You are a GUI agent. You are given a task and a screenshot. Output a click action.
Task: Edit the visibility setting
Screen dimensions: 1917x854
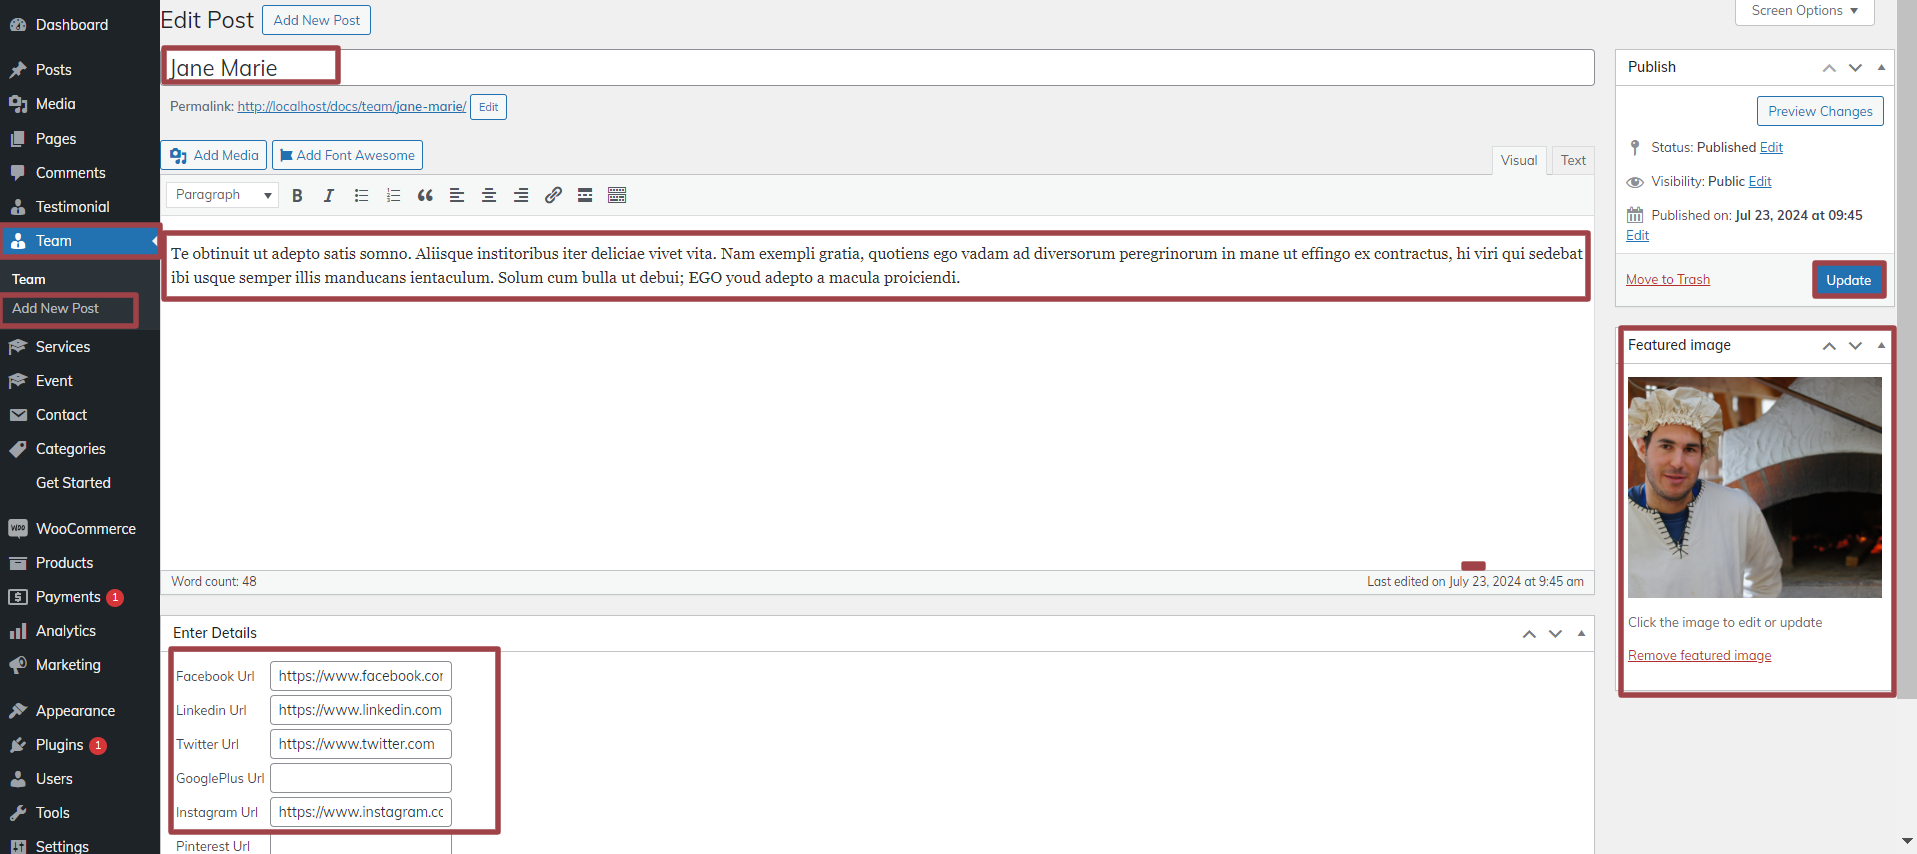[1760, 181]
